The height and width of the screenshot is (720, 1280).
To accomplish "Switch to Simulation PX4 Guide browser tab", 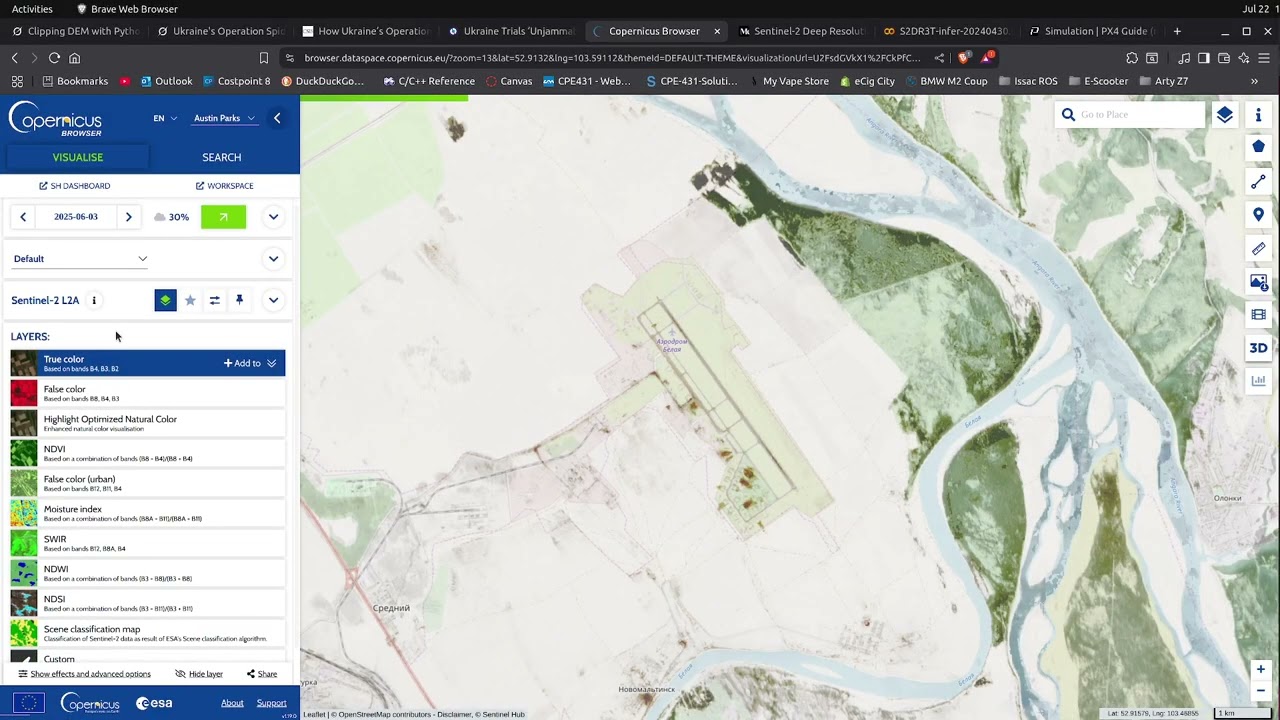I will coord(1093,31).
